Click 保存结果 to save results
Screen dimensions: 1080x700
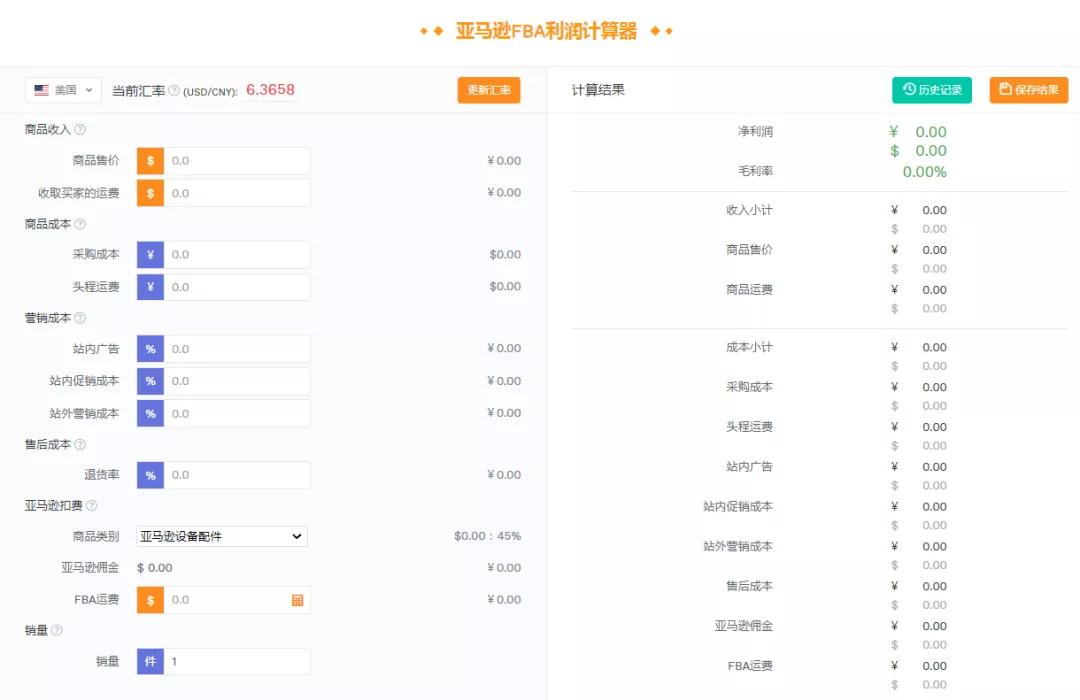[x=1029, y=90]
